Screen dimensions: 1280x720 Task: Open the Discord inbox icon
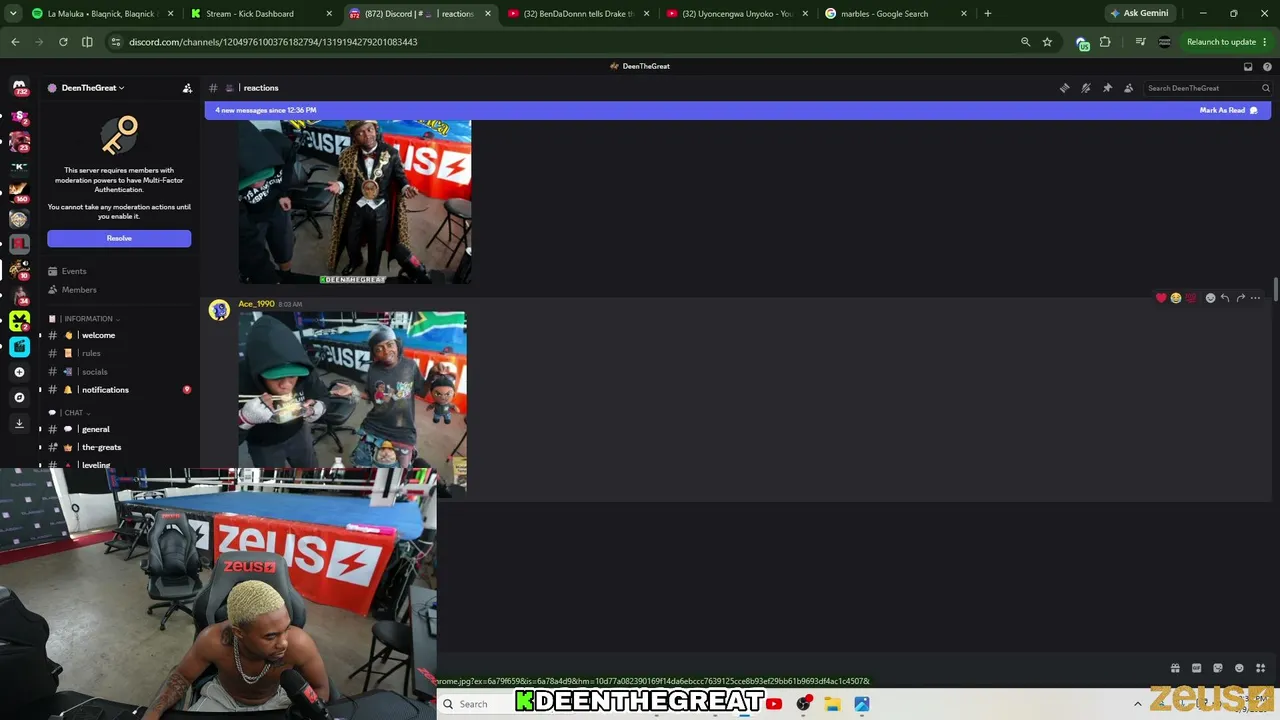tap(1248, 67)
